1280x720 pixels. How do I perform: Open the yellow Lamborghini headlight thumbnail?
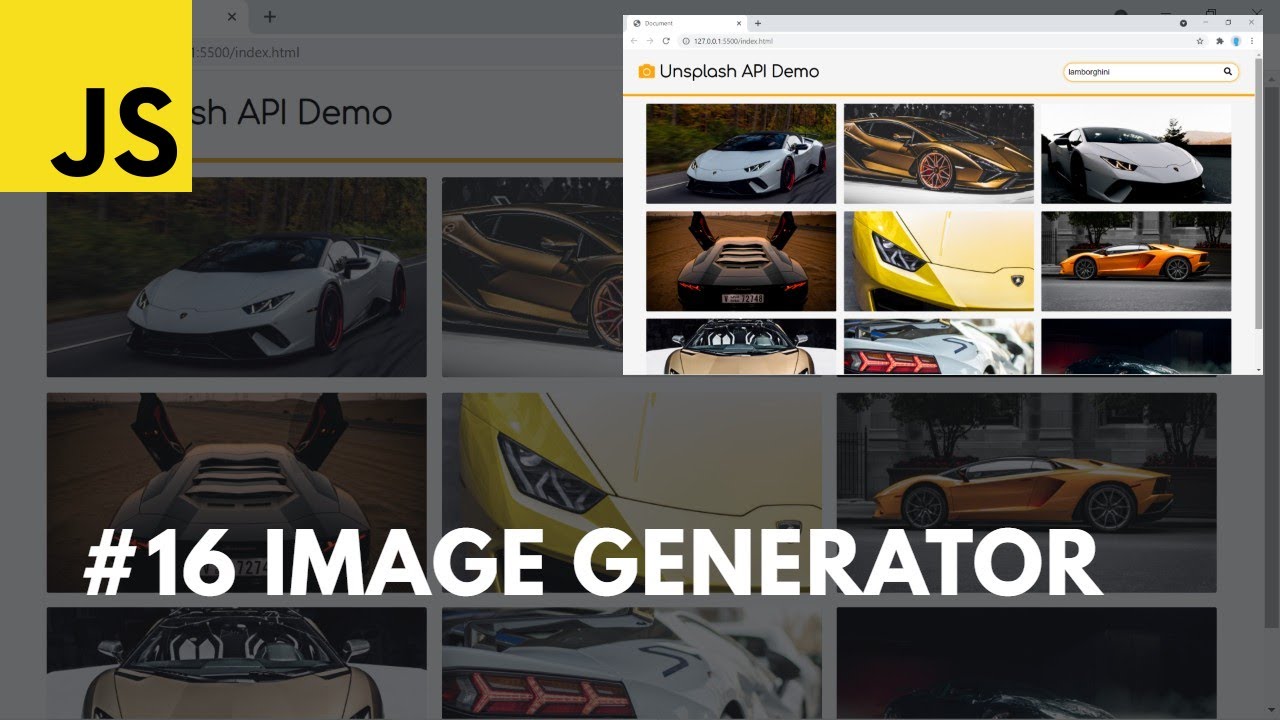938,261
